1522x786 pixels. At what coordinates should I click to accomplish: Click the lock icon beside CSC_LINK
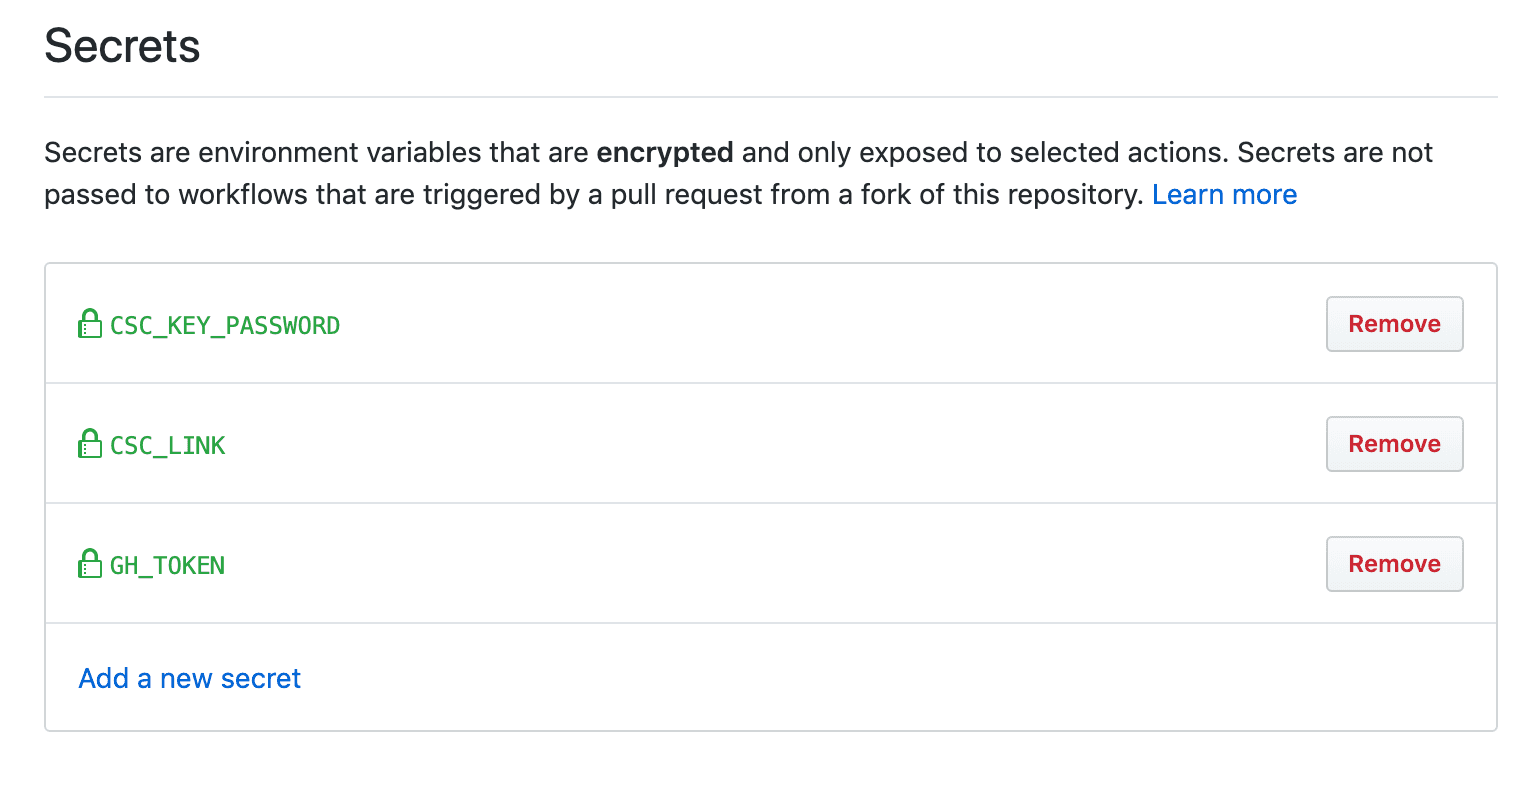(90, 444)
